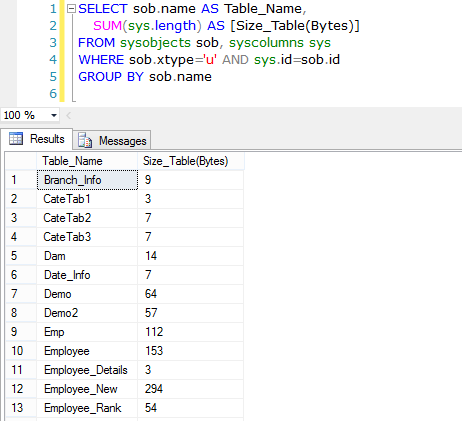Select row header number 13
The image size is (462, 421).
click(21, 408)
